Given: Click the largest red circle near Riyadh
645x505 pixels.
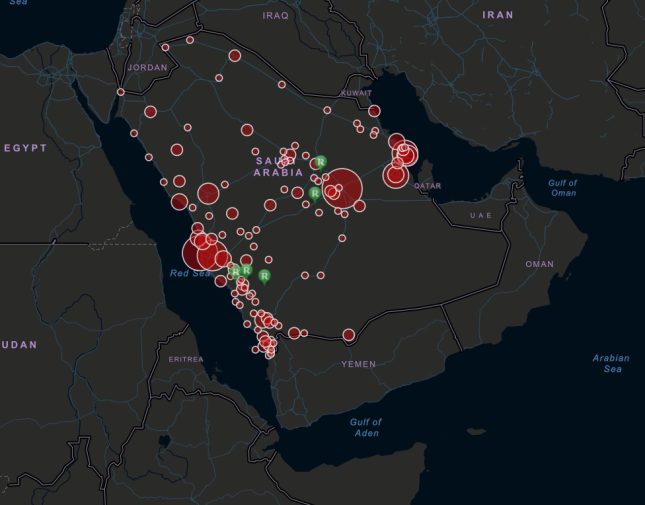Looking at the screenshot, I should coord(343,187).
